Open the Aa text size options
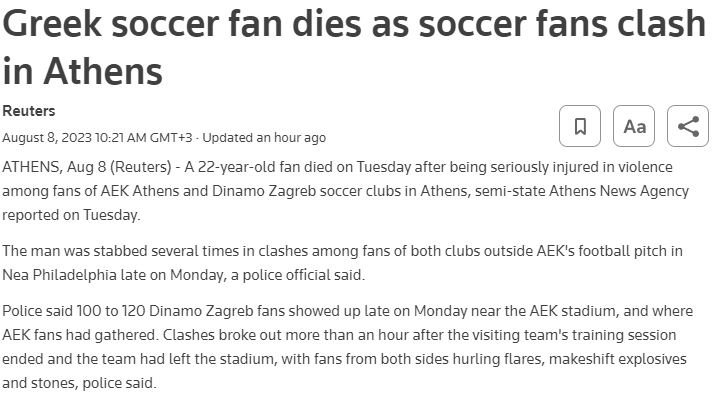Image resolution: width=721 pixels, height=395 pixels. point(634,126)
